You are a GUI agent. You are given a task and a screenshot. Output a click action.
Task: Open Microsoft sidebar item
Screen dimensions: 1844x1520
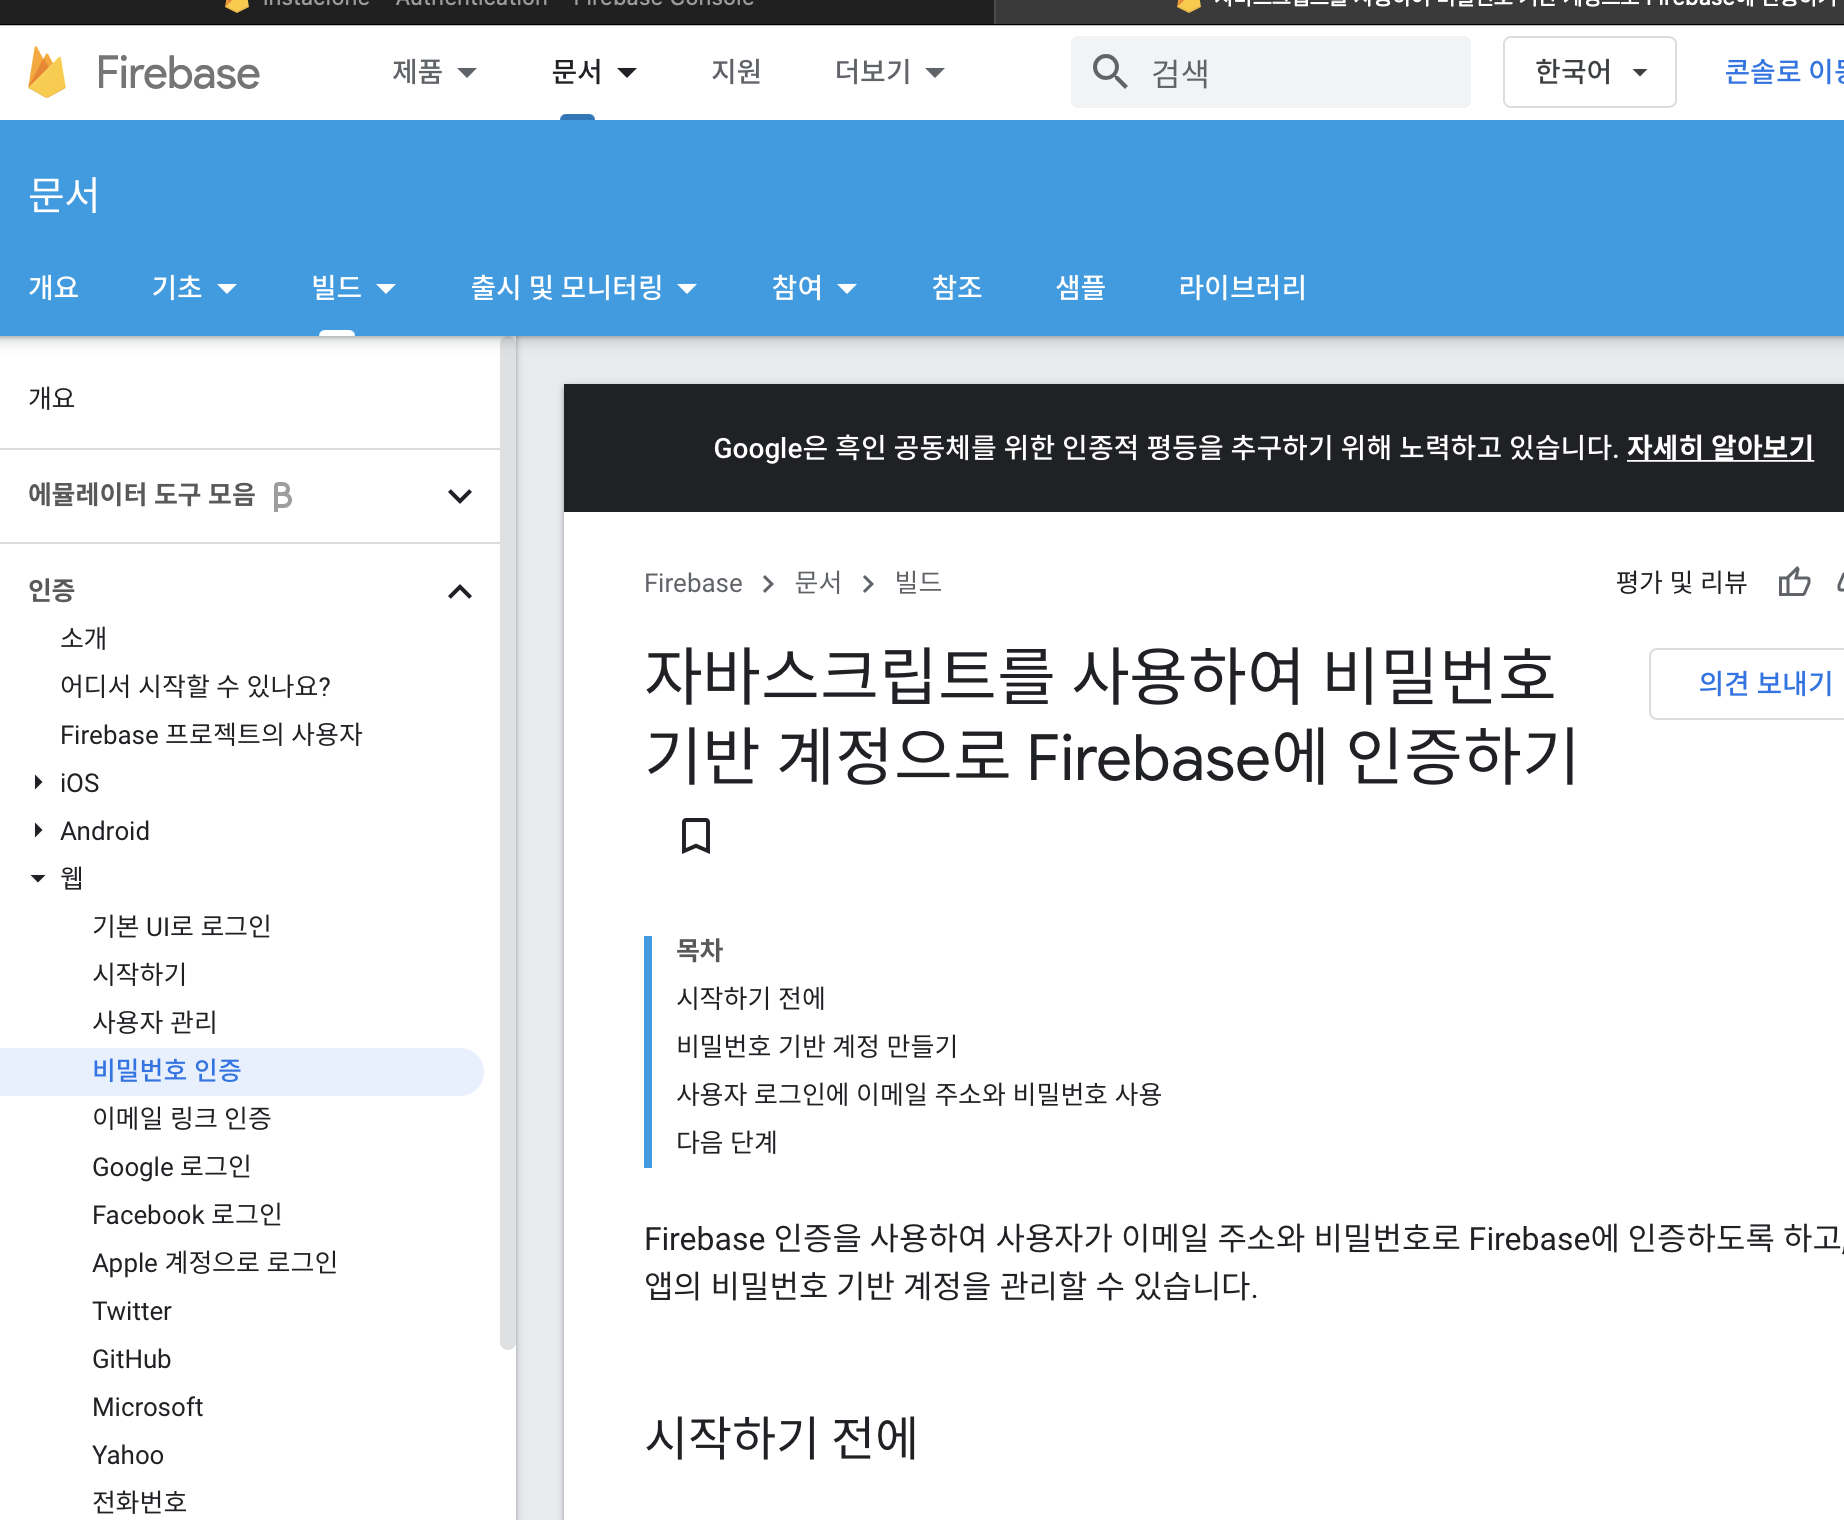click(x=148, y=1406)
